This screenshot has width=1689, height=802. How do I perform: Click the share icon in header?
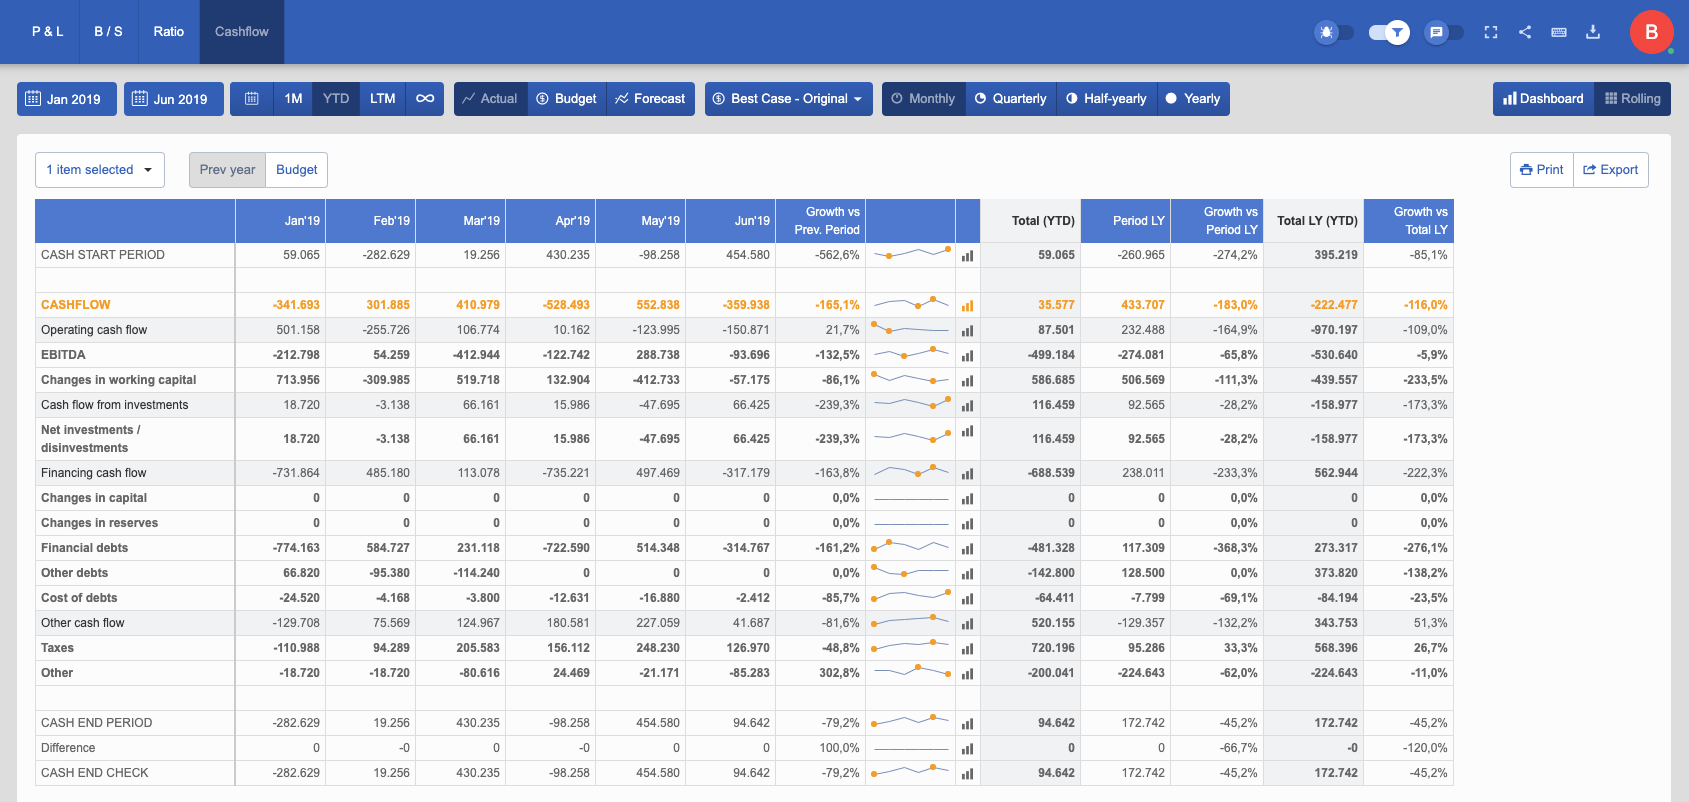pos(1525,32)
